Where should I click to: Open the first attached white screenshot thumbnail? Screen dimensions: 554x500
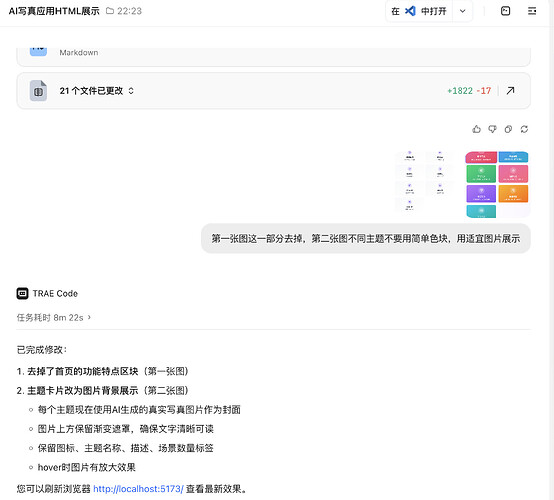click(425, 181)
